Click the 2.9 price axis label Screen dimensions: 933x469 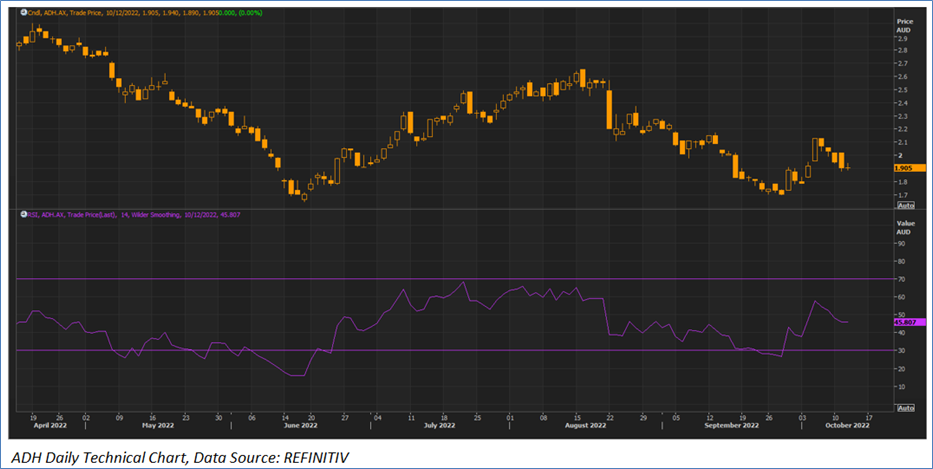902,38
